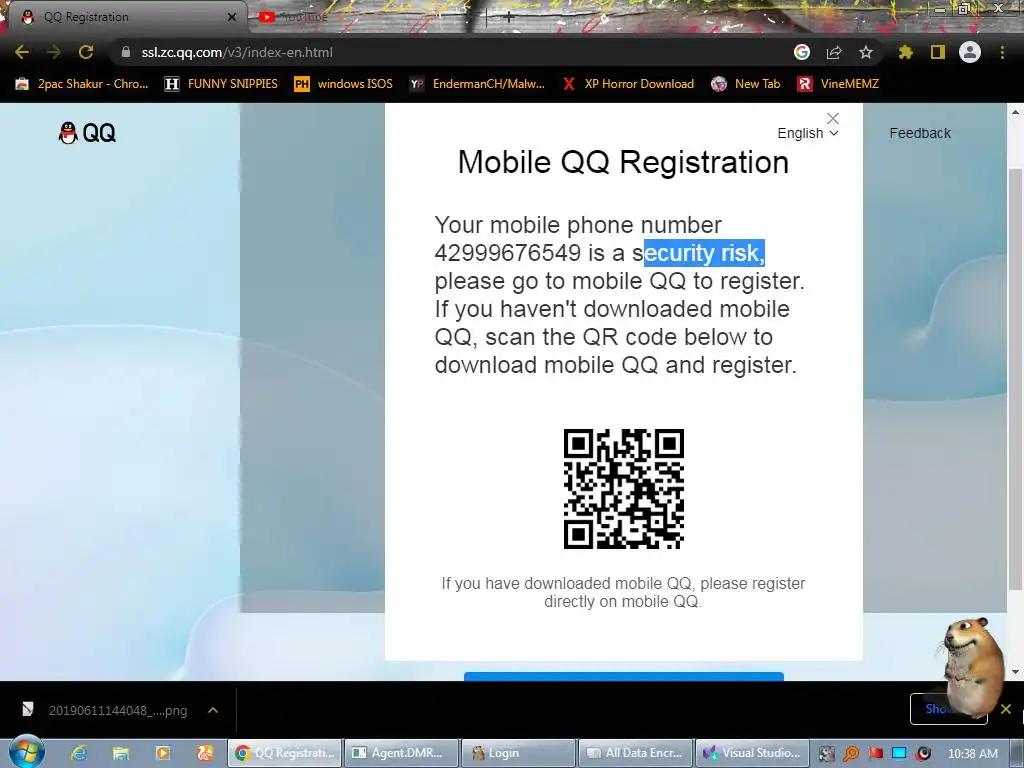The height and width of the screenshot is (768, 1024).
Task: Click the QR code image
Action: [x=624, y=488]
